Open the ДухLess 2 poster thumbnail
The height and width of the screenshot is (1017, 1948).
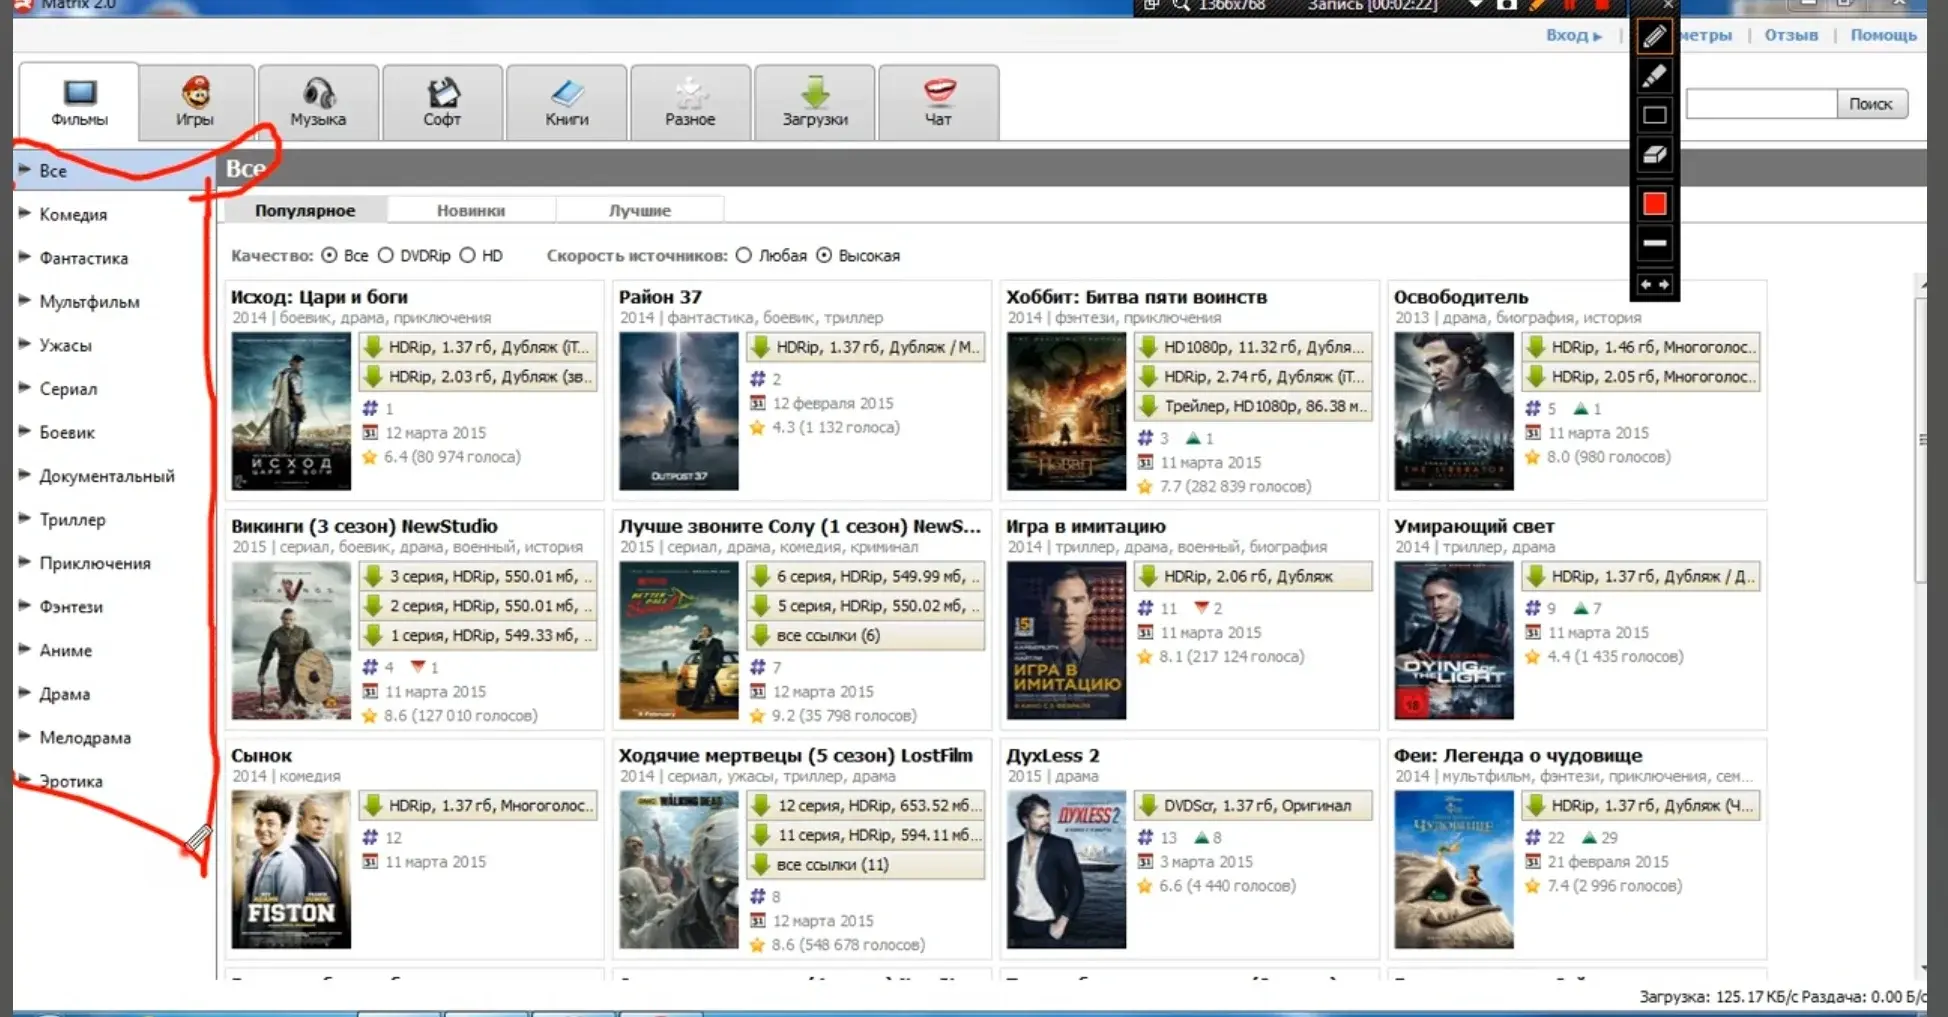tap(1066, 869)
